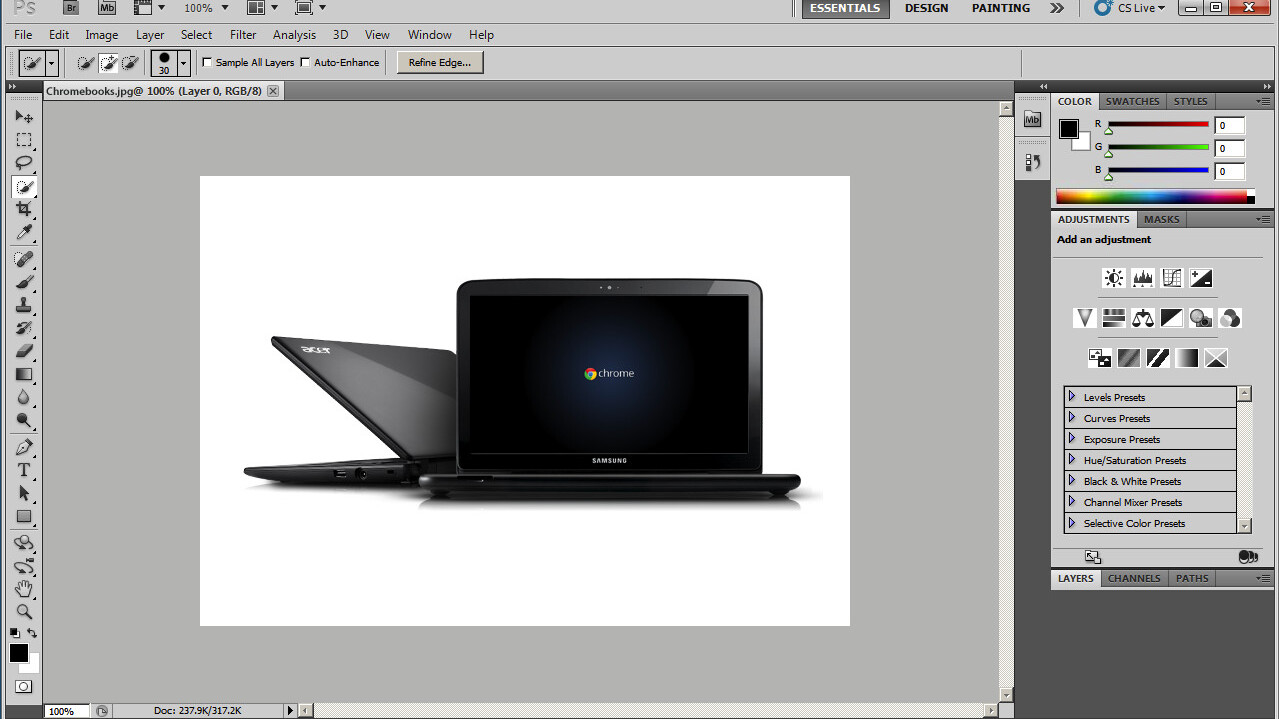Click the red R color slider
Viewport: 1279px width, 719px height.
[1158, 125]
